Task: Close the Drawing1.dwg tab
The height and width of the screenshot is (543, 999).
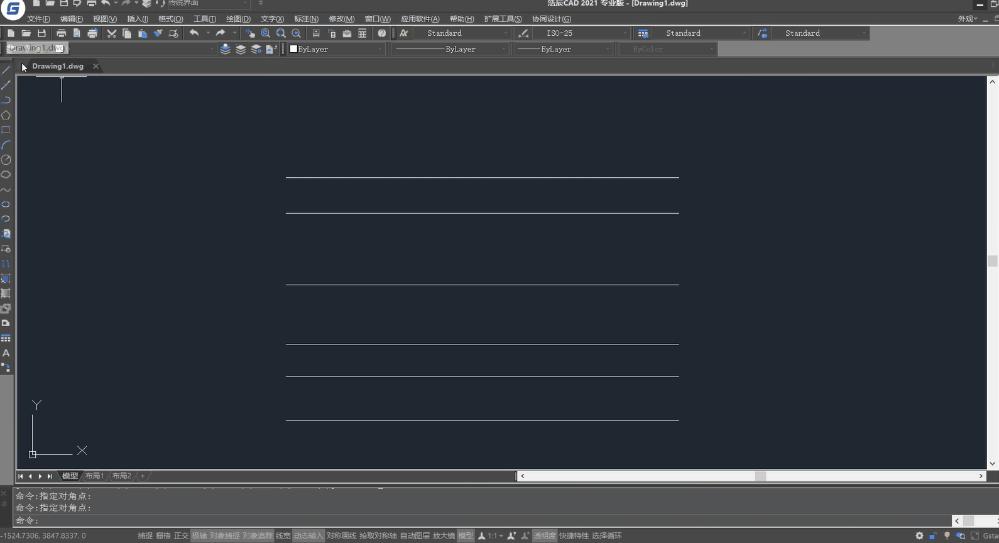Action: 96,66
